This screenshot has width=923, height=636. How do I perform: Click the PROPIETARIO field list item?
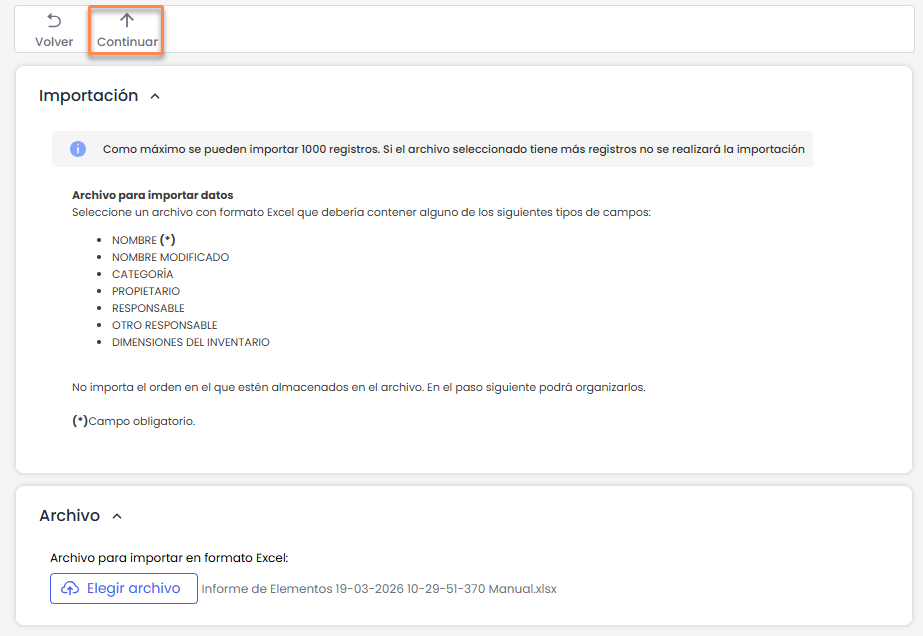point(146,291)
